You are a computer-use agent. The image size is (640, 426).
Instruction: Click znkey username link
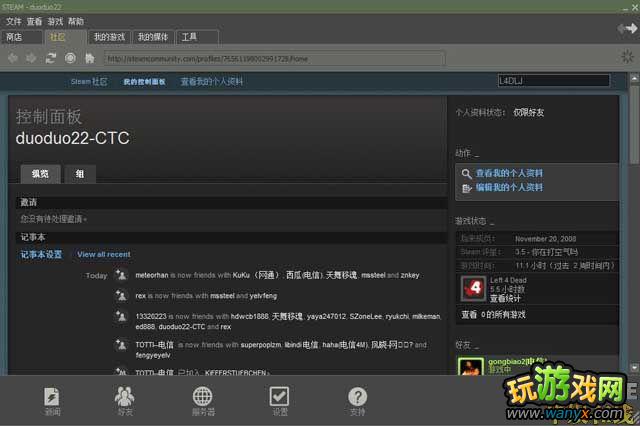[x=410, y=275]
